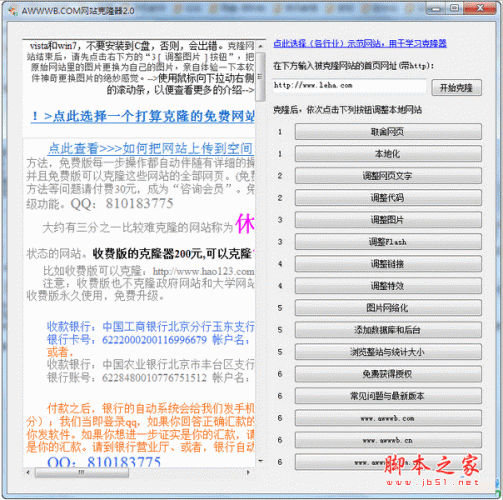Click the http://www.hao123.com text

click(203, 271)
